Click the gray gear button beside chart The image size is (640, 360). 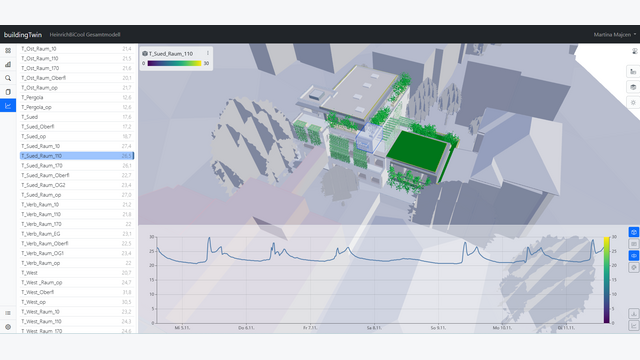(633, 268)
